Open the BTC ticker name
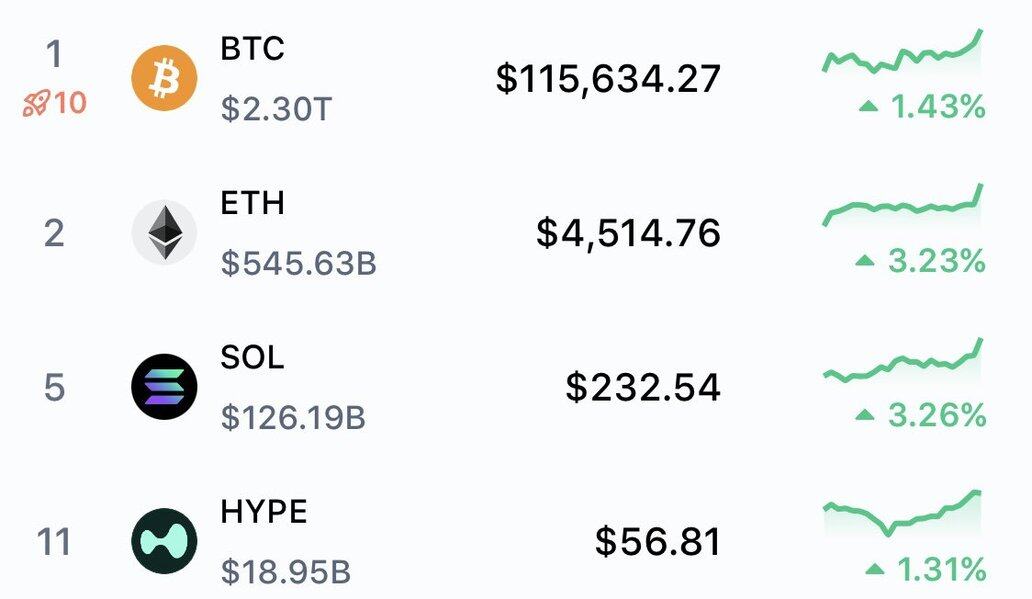Image resolution: width=1032 pixels, height=599 pixels. (253, 49)
